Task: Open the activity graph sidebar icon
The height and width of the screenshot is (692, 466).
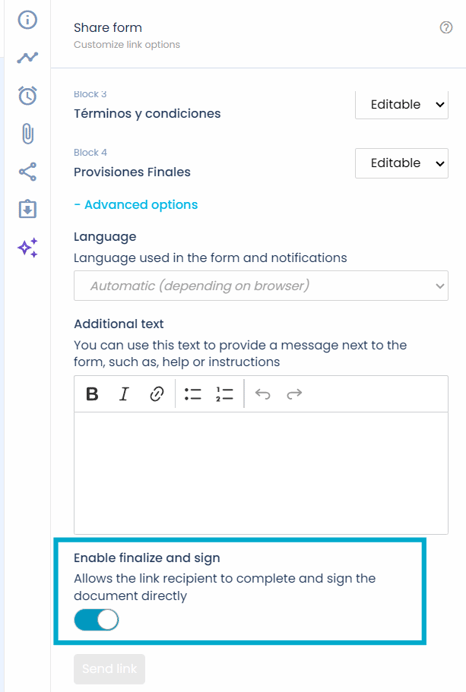Action: pyautogui.click(x=27, y=57)
